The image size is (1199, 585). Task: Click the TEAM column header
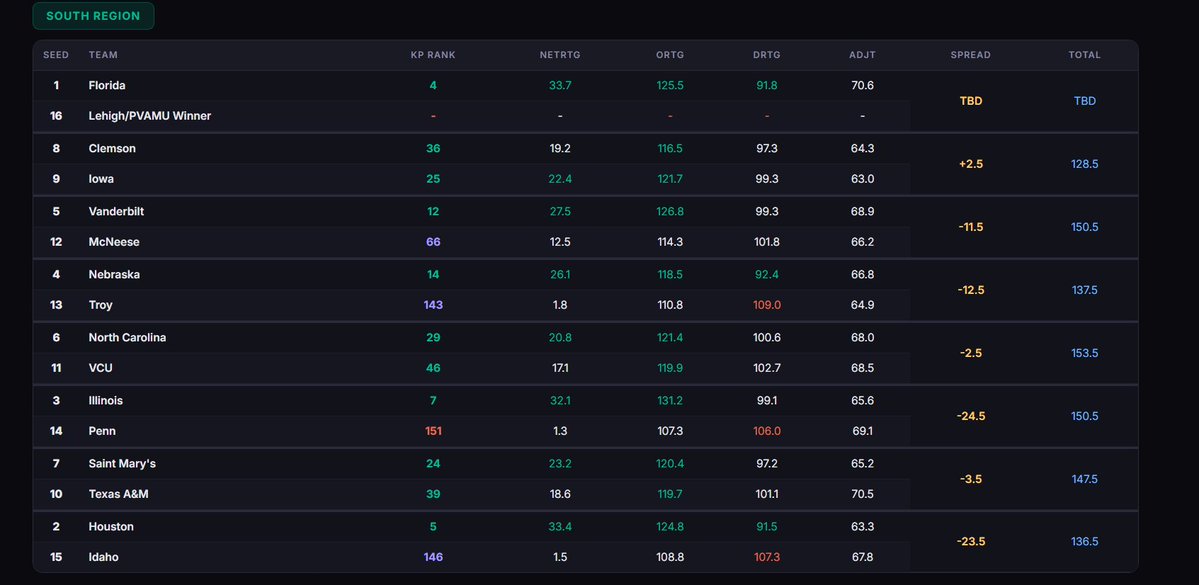[x=103, y=55]
